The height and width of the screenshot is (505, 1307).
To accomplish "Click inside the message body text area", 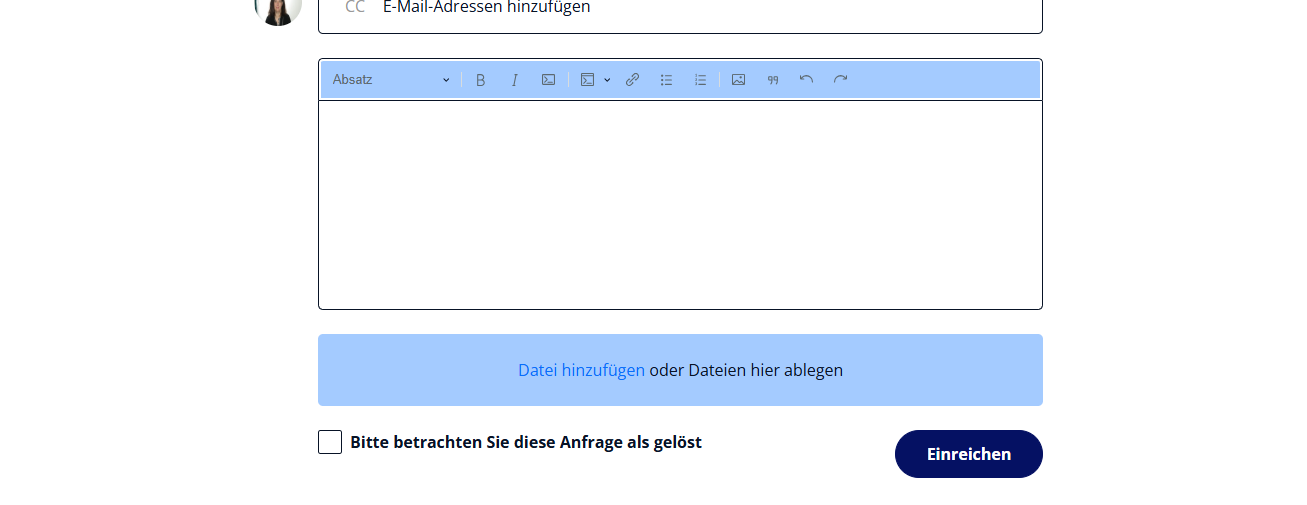I will (680, 205).
